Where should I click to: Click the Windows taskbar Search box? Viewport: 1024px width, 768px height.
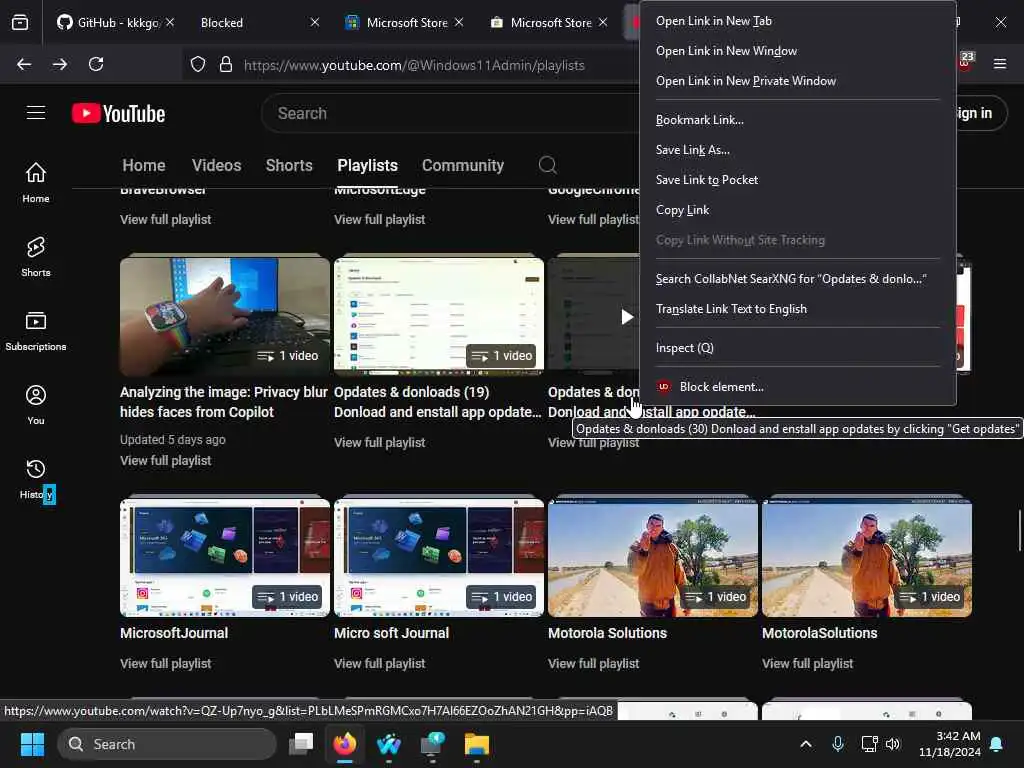[x=167, y=744]
